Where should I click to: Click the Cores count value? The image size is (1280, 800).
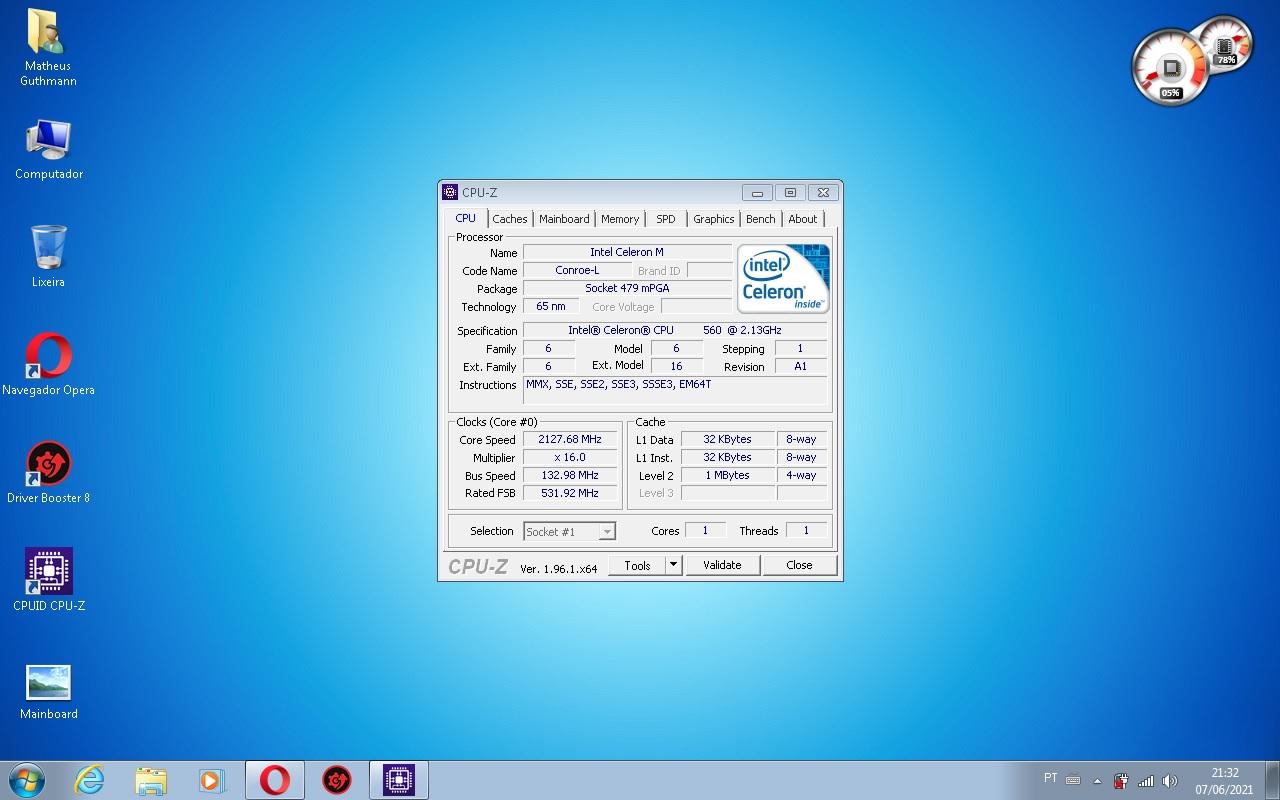pyautogui.click(x=705, y=531)
